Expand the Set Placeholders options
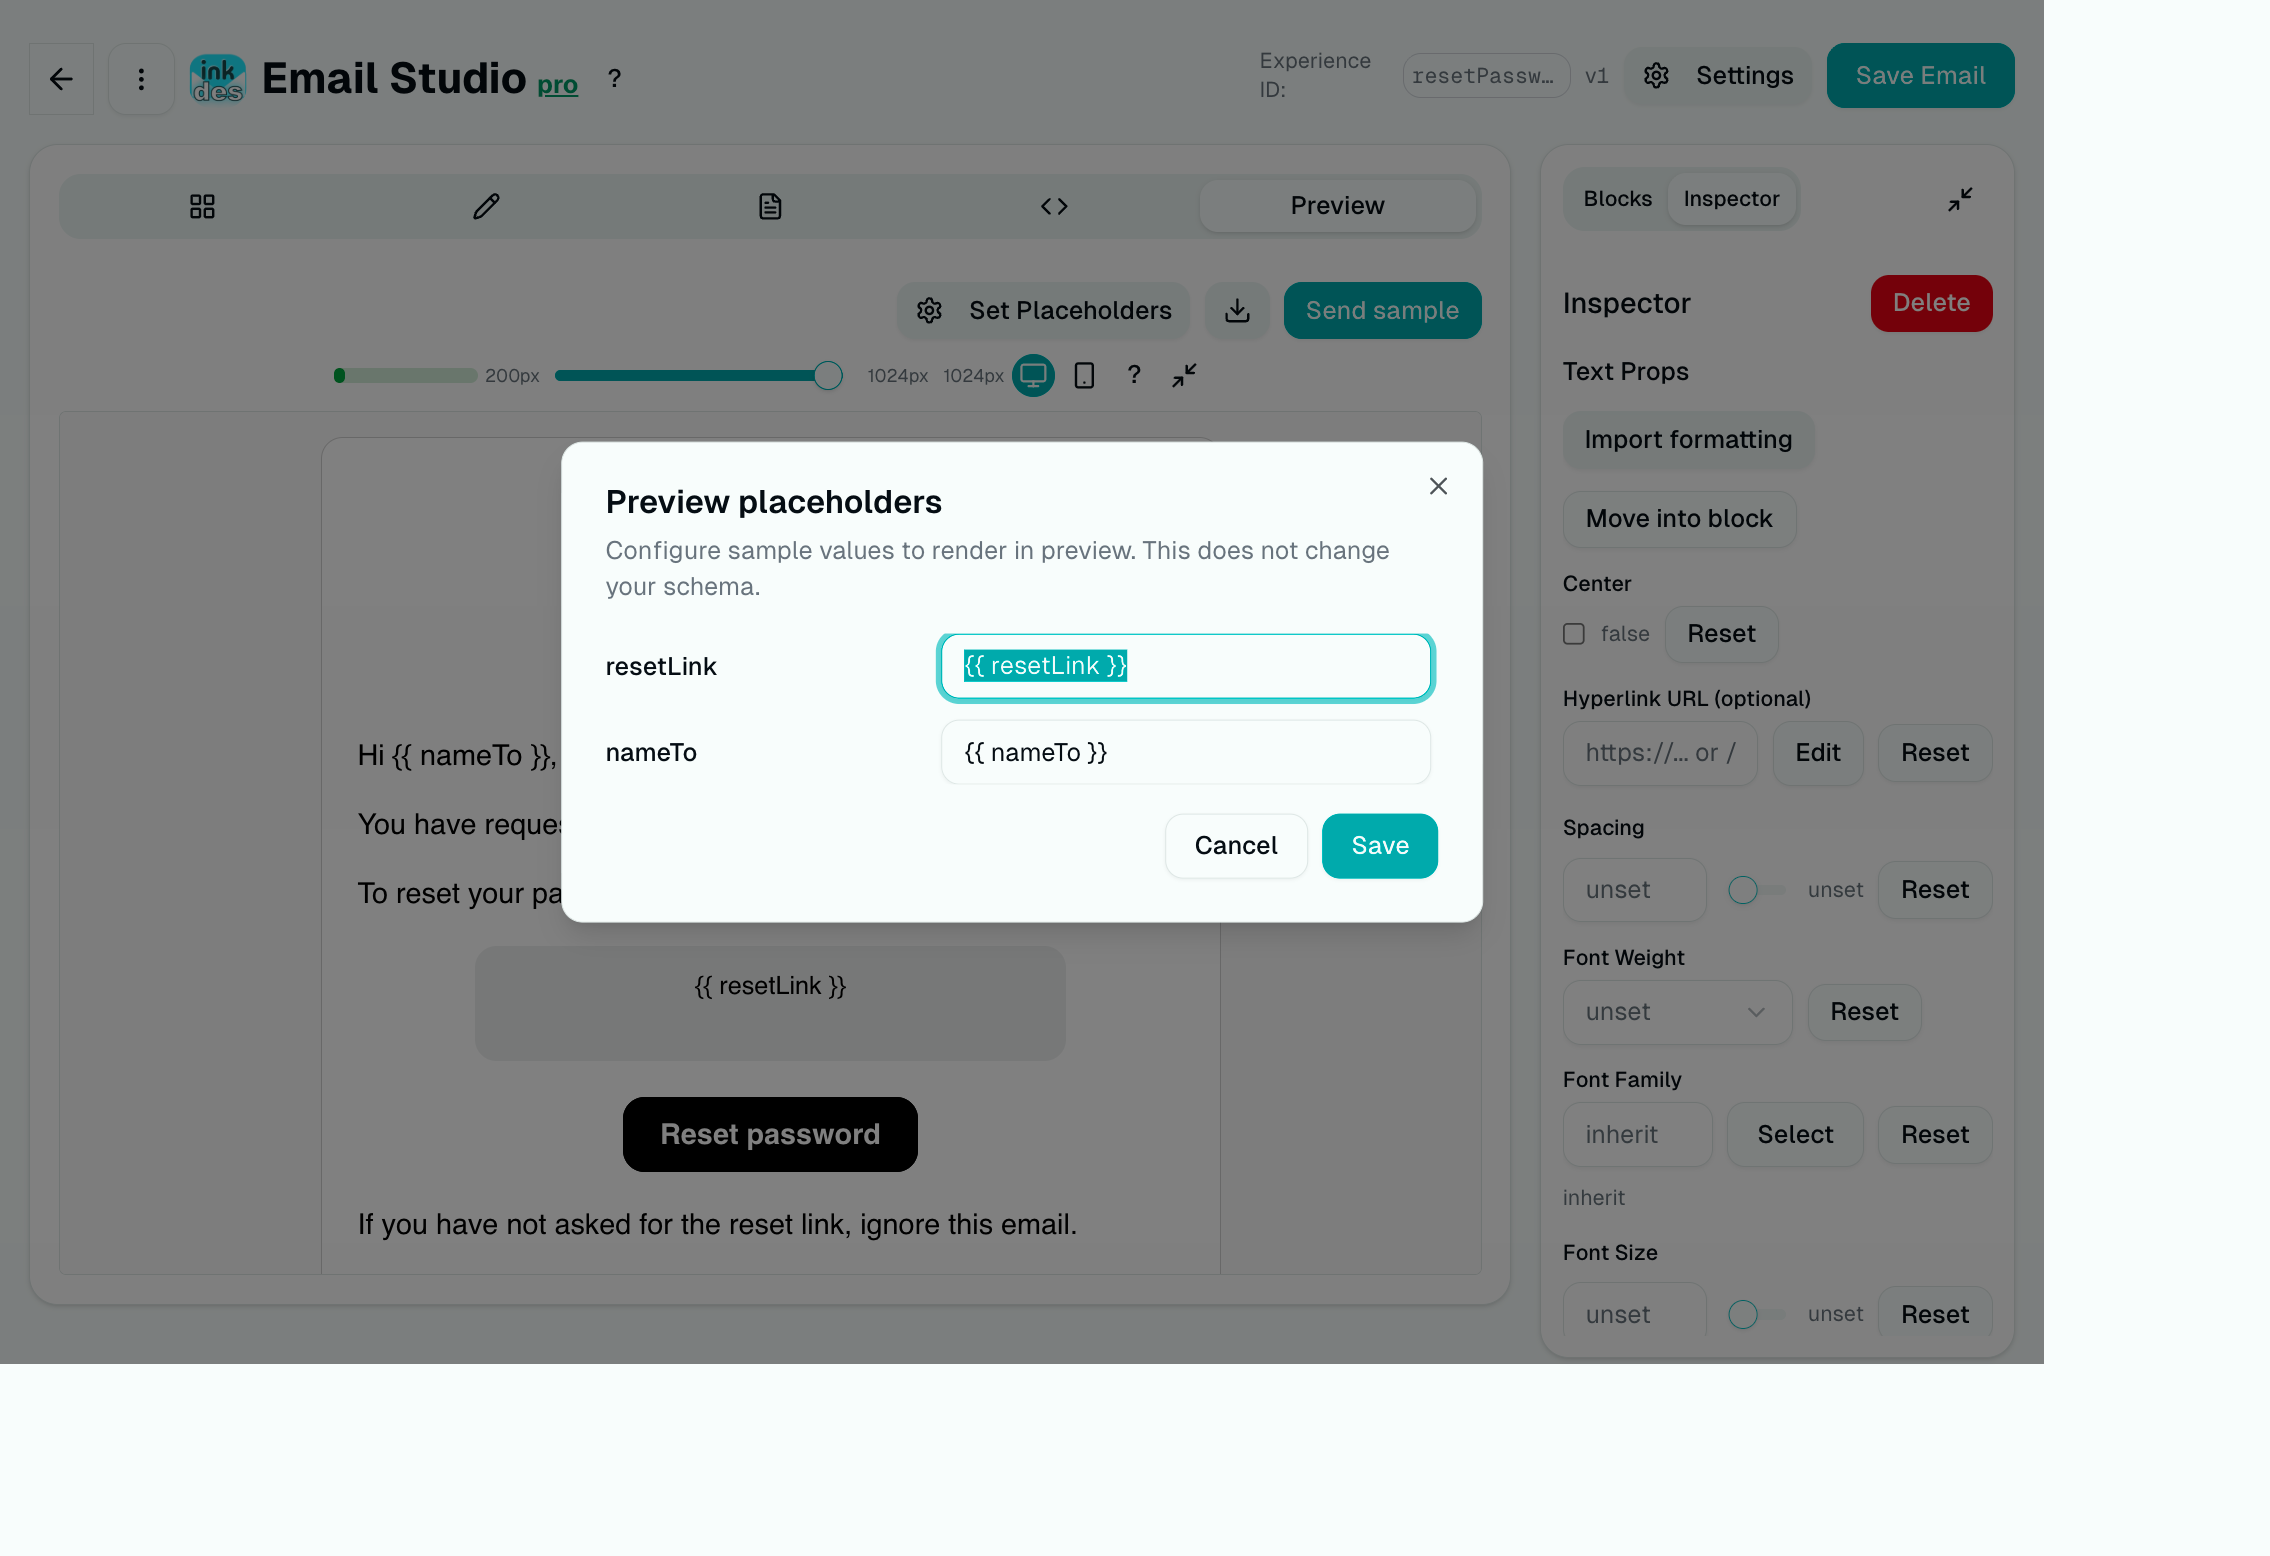The width and height of the screenshot is (2270, 1556). (x=1043, y=311)
